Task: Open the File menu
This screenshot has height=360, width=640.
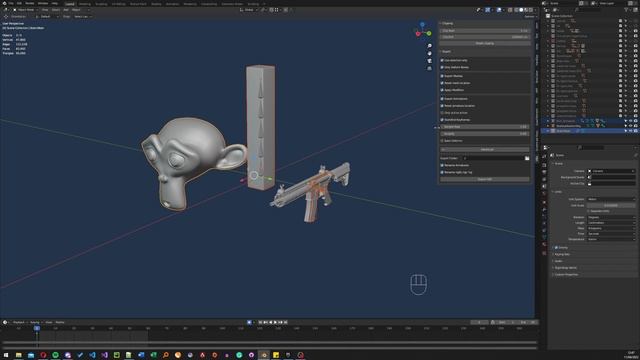Action: pyautogui.click(x=11, y=3)
